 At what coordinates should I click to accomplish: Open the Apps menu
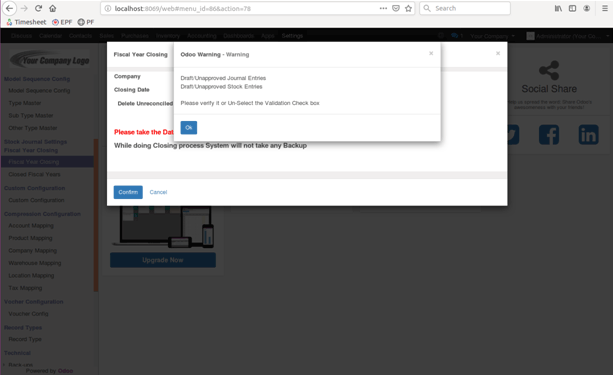(x=268, y=36)
